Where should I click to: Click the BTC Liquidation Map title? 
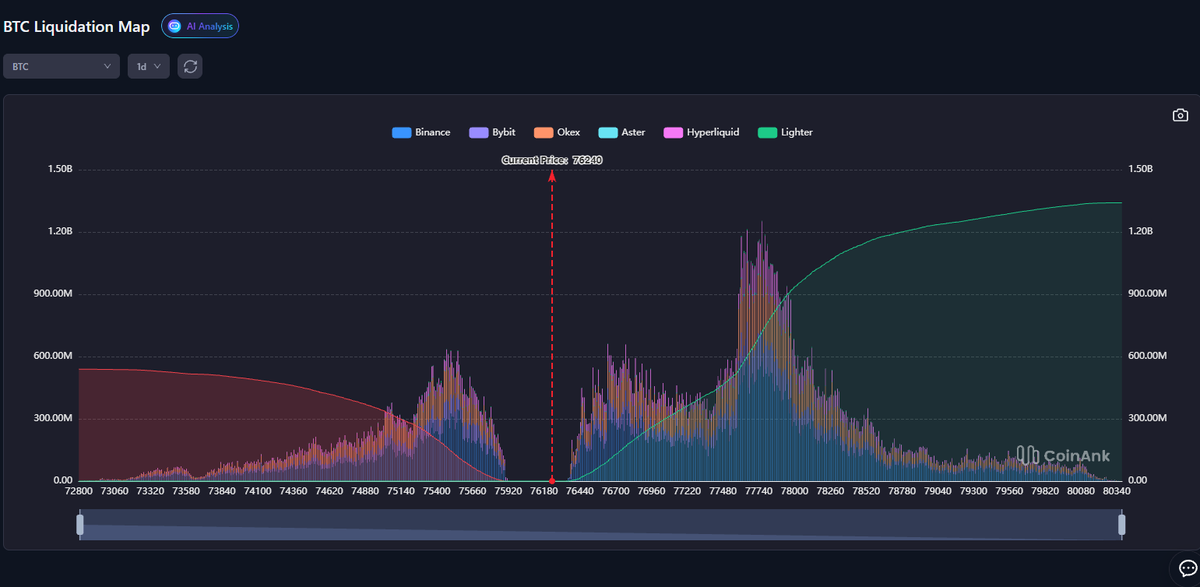[x=77, y=26]
